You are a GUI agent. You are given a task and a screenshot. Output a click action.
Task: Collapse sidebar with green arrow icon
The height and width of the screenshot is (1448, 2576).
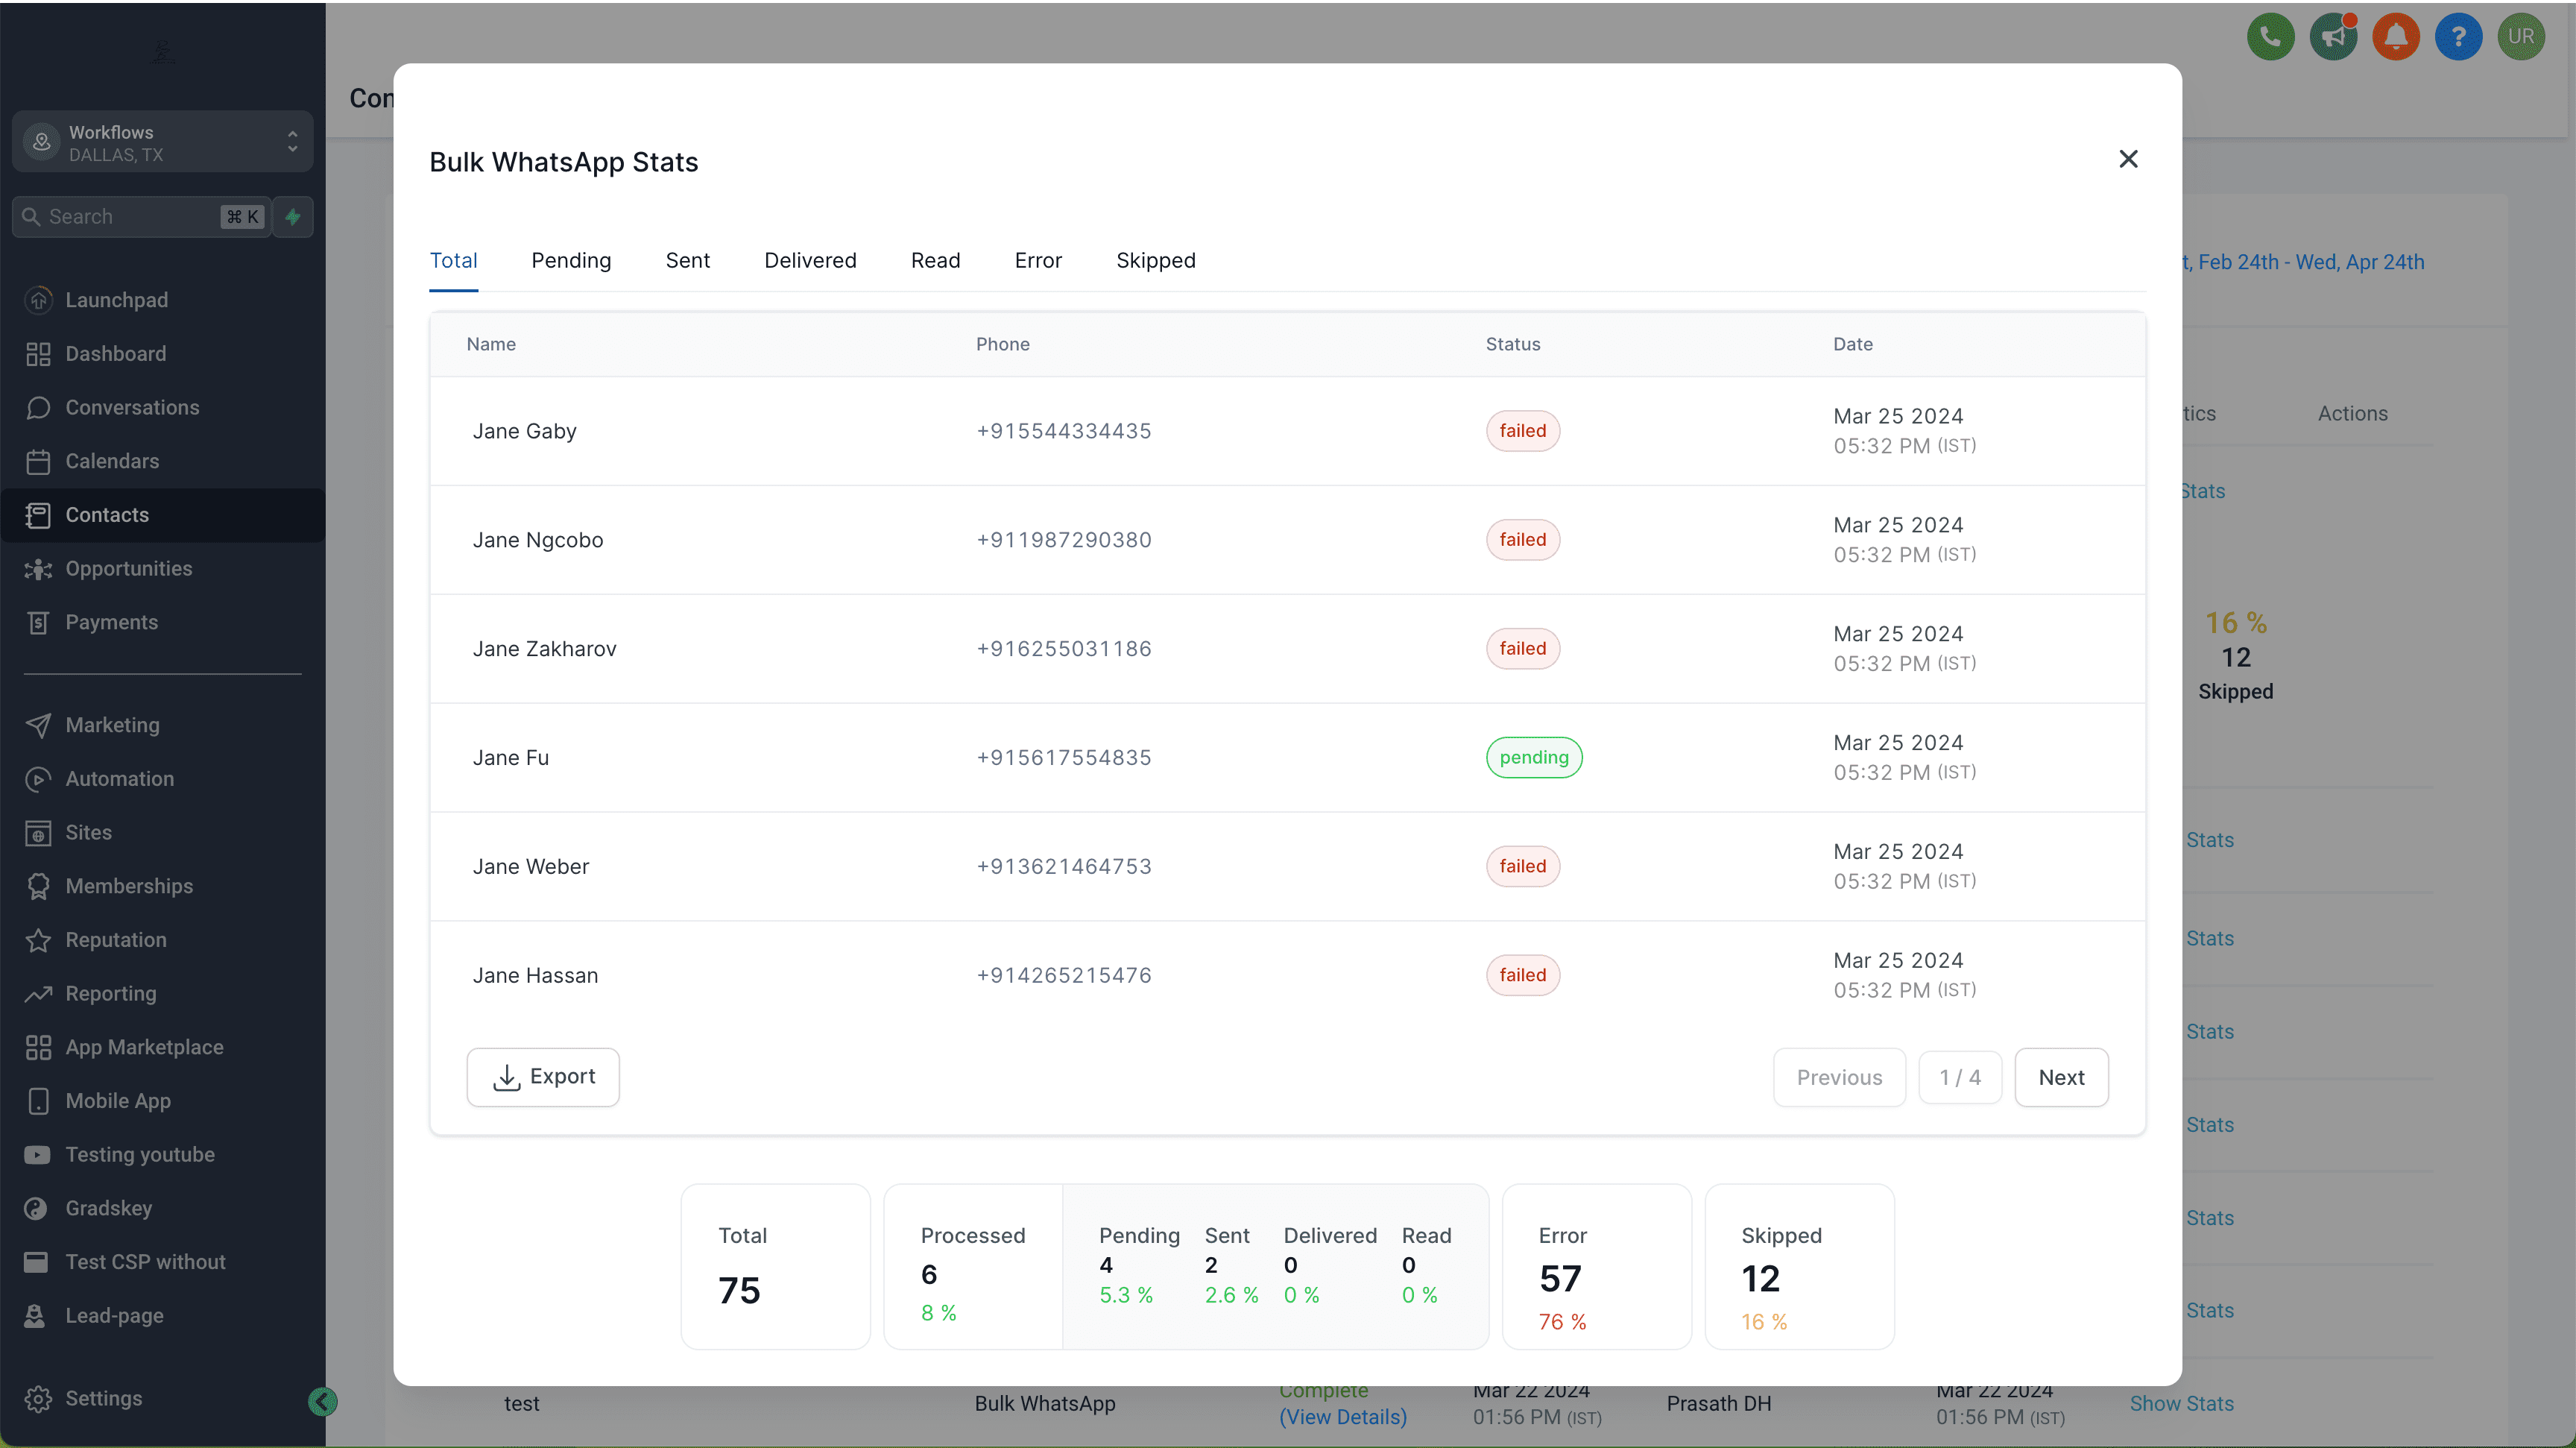click(x=322, y=1401)
